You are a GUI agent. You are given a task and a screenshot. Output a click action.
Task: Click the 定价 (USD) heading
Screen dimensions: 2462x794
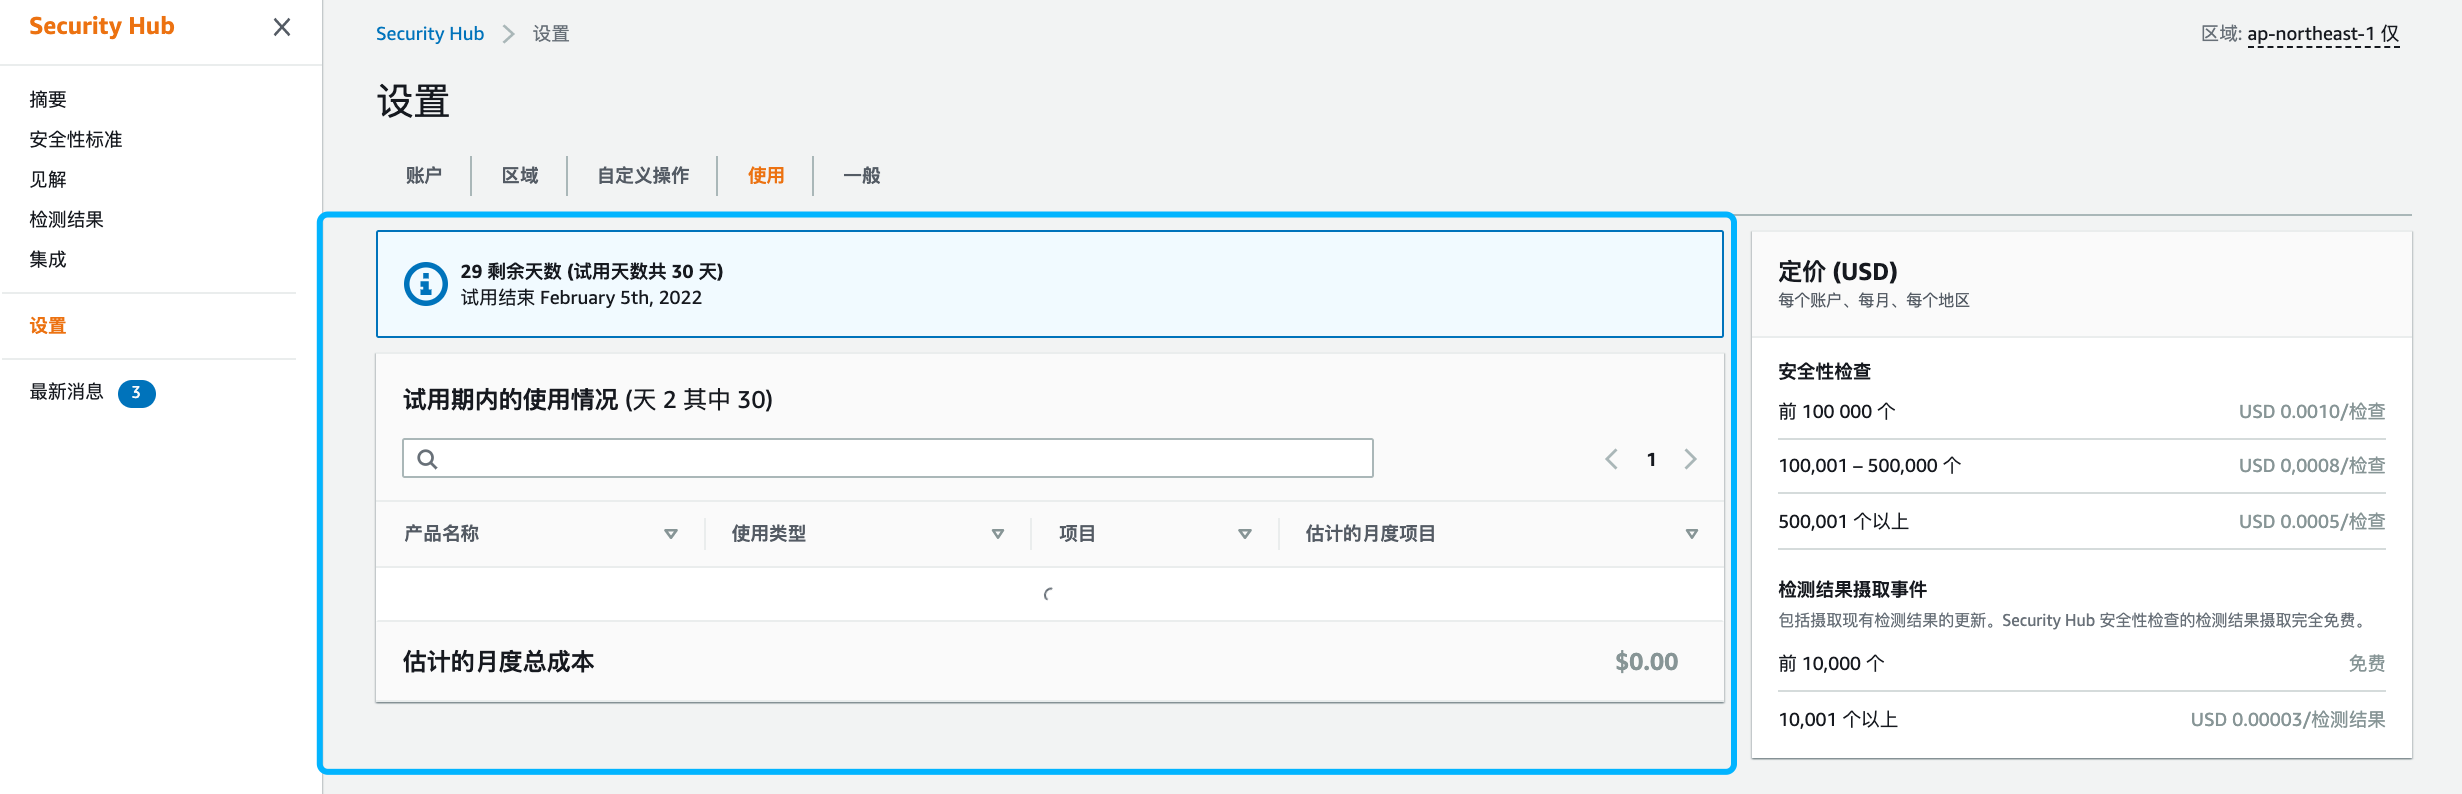click(x=1838, y=271)
